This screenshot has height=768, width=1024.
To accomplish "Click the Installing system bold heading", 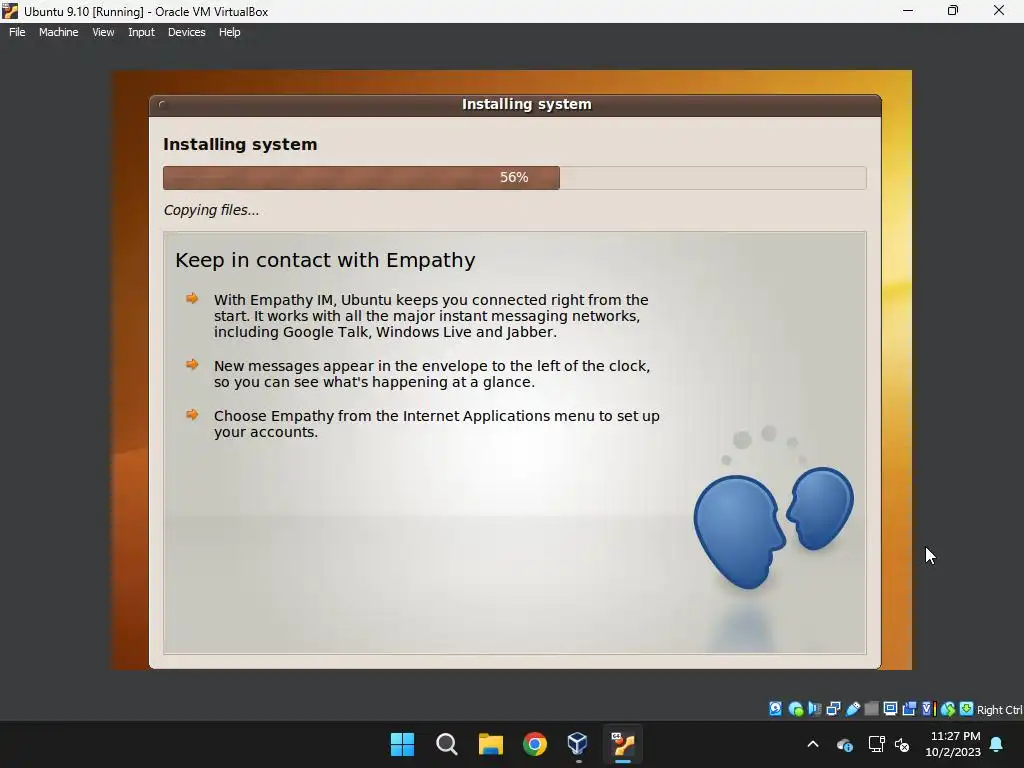I will point(240,144).
